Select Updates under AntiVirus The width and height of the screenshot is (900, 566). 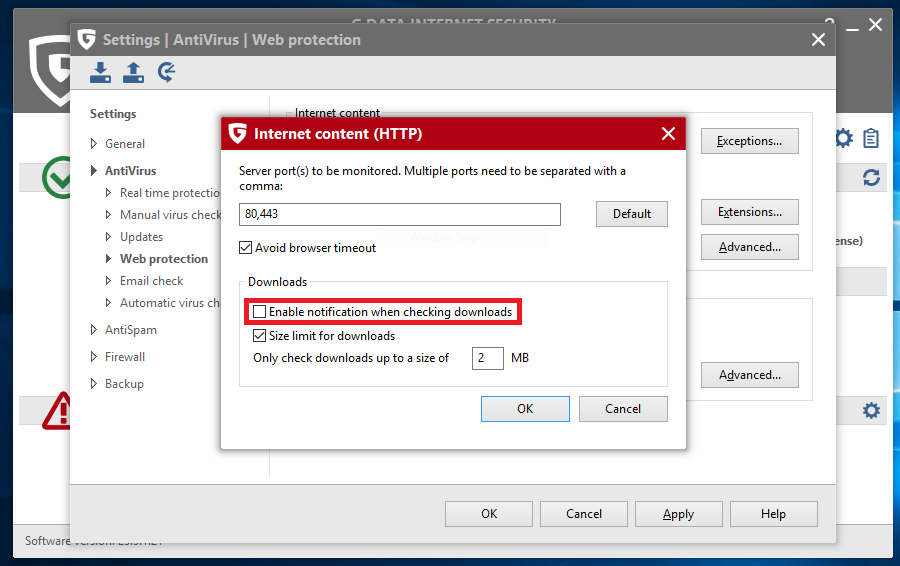click(141, 237)
